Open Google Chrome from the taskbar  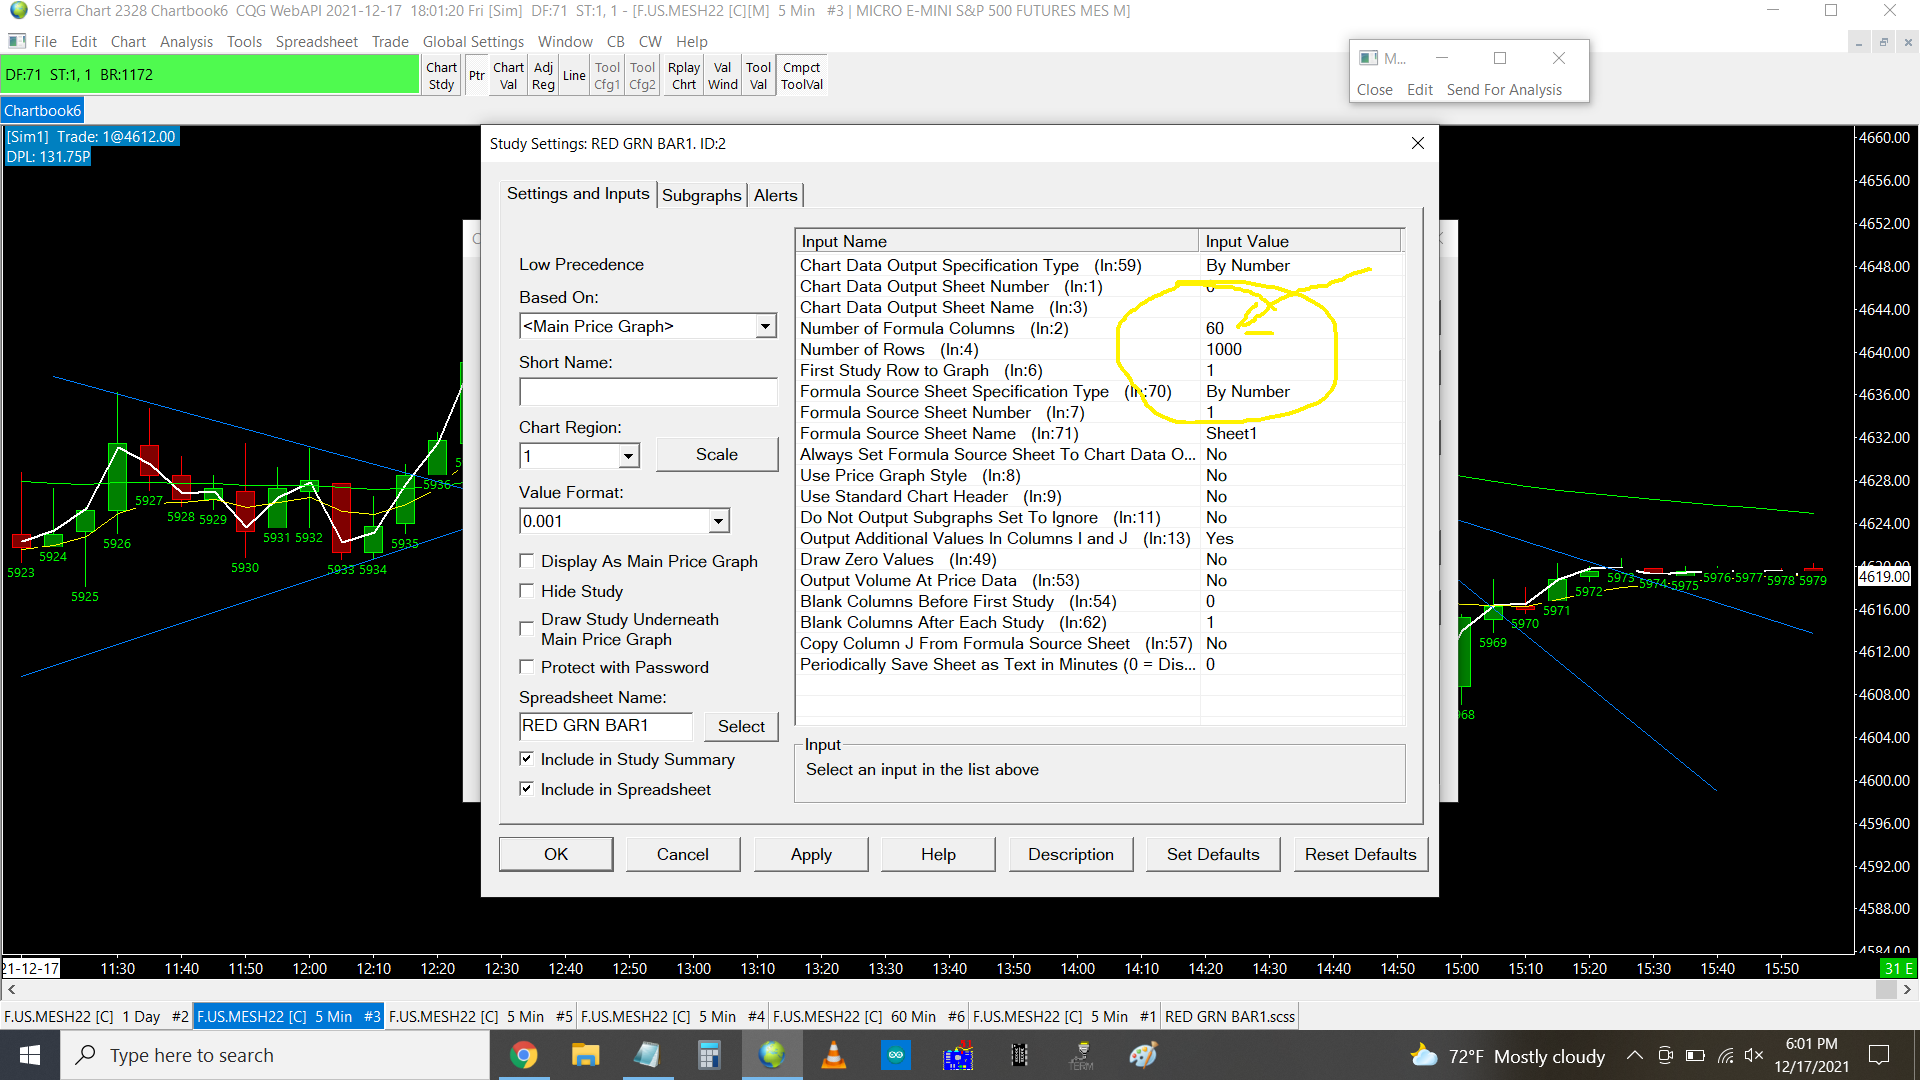point(523,1055)
